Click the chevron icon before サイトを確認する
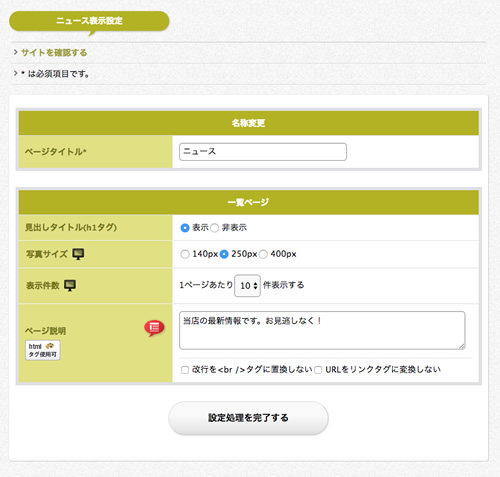This screenshot has width=500, height=477. tap(16, 52)
